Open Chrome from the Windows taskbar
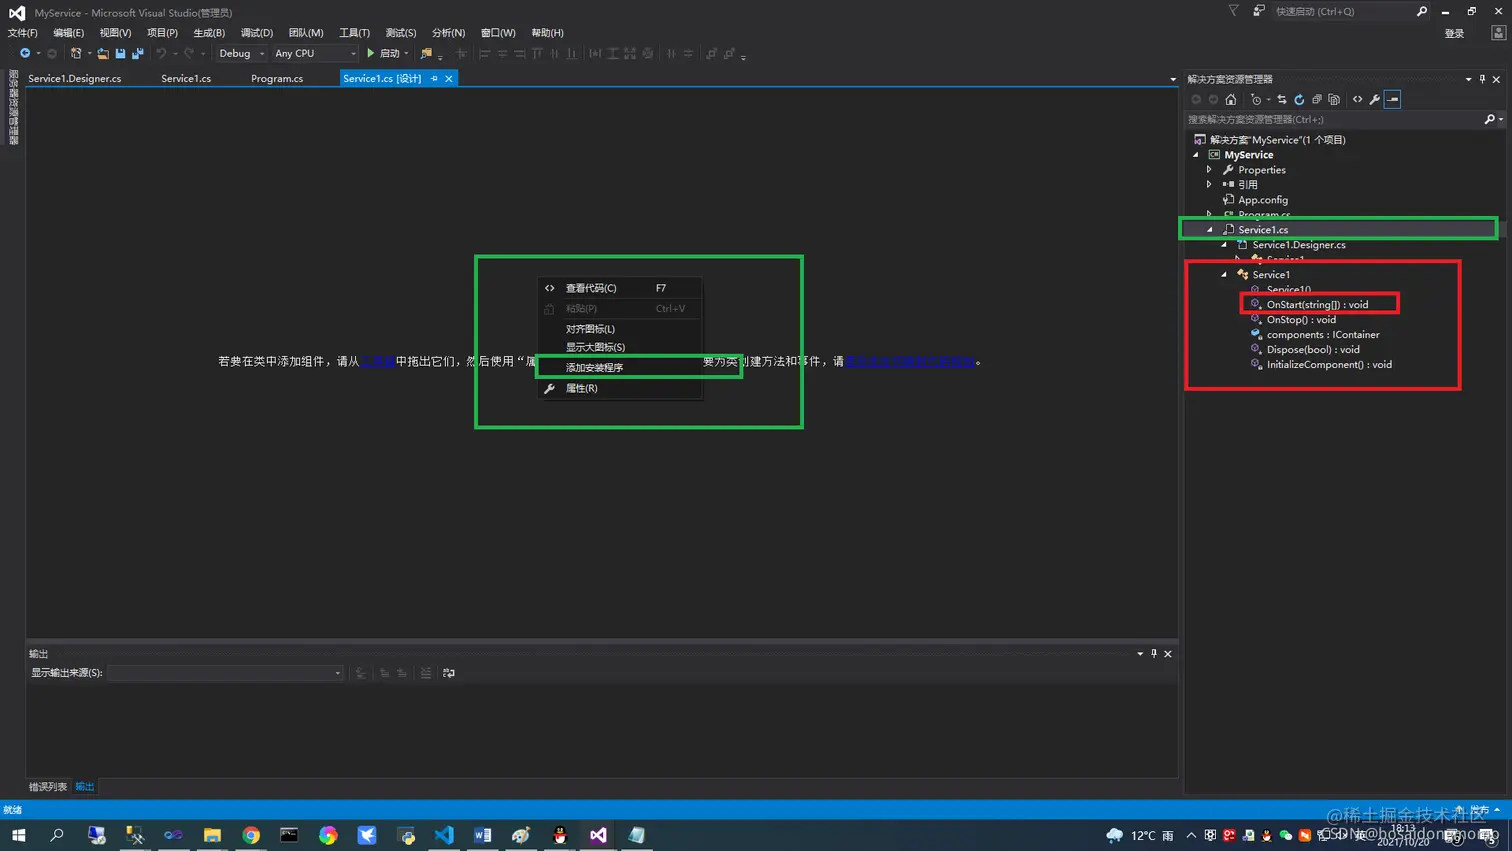This screenshot has width=1512, height=851. click(x=251, y=835)
